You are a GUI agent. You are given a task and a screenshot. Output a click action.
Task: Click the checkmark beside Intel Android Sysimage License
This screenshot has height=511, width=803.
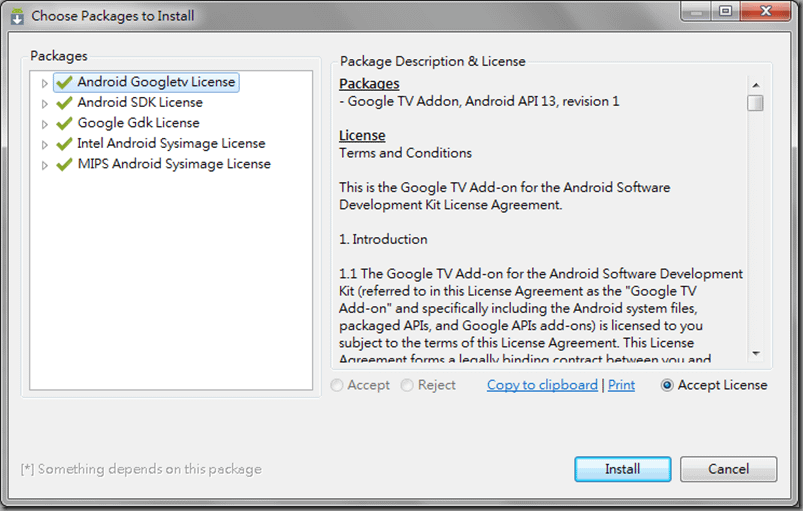[x=65, y=144]
